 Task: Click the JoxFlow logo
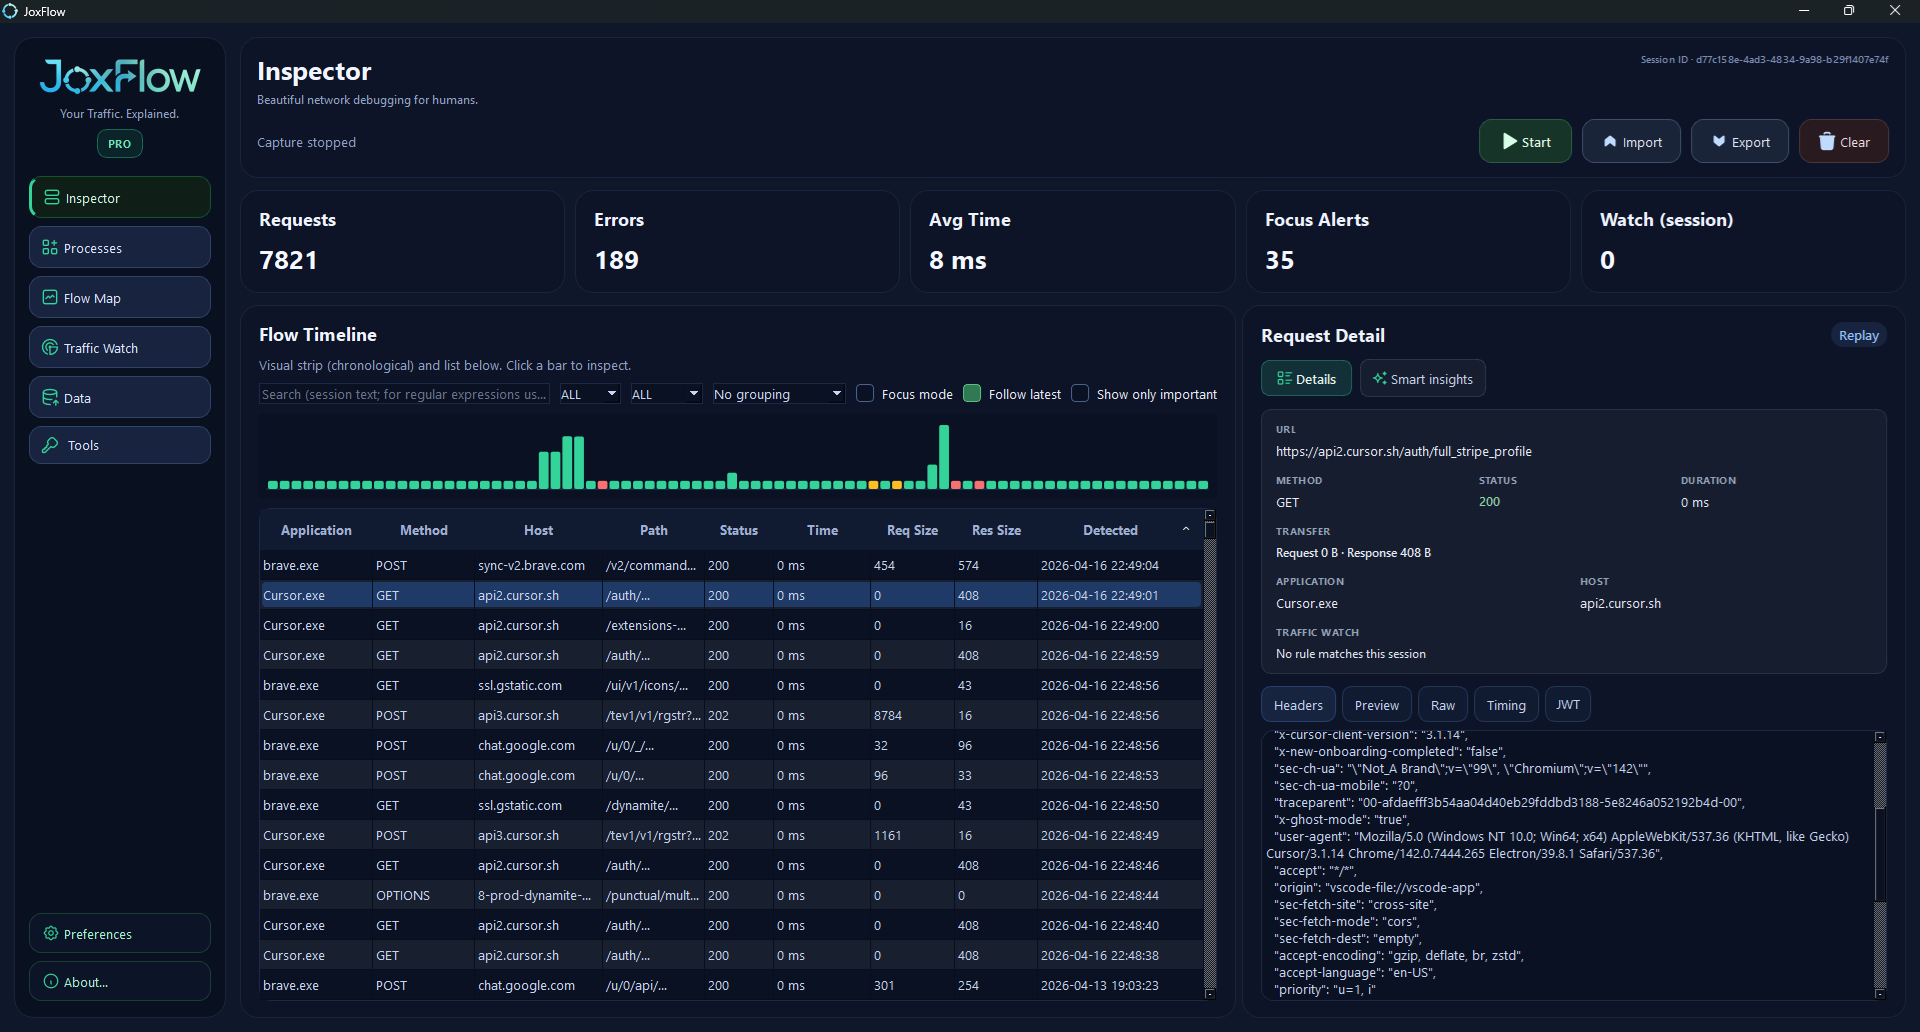click(x=120, y=77)
